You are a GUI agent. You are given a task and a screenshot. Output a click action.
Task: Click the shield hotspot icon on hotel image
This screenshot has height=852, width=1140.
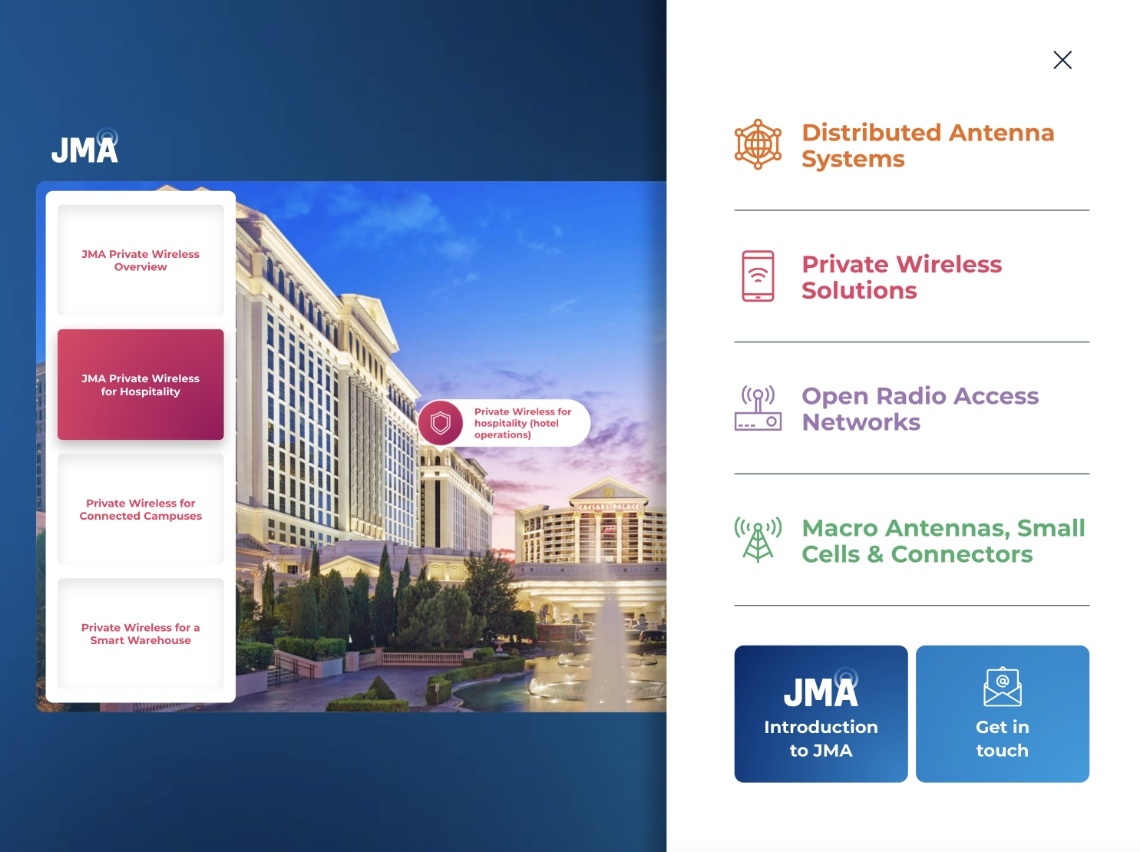point(441,423)
